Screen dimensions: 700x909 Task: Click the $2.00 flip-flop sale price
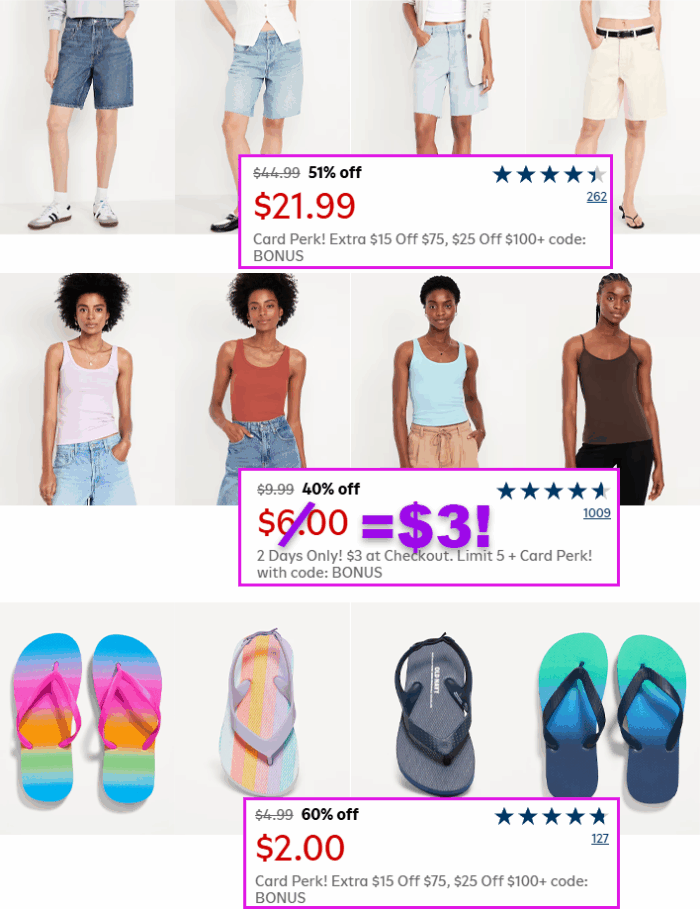click(x=300, y=848)
